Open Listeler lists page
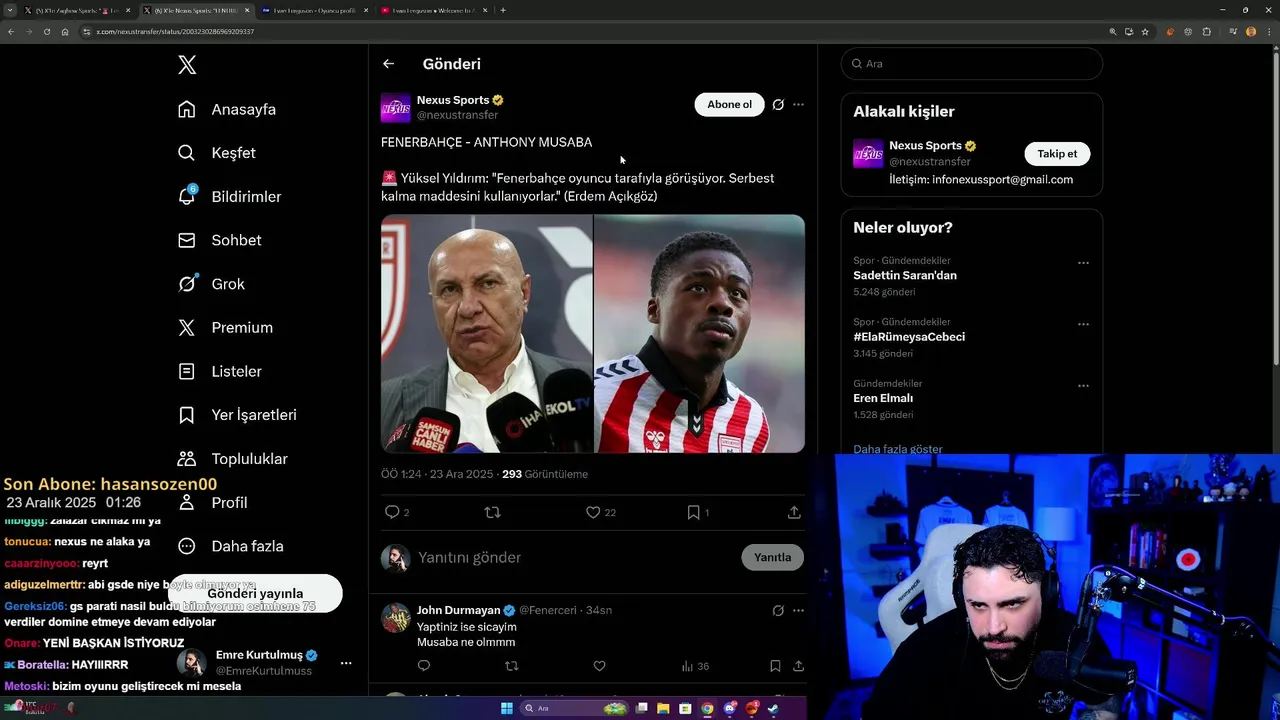This screenshot has height=720, width=1280. (219, 371)
